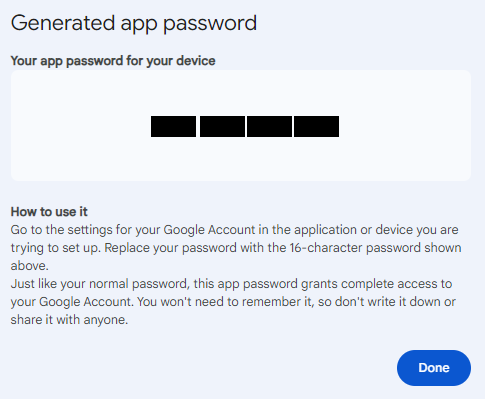Click the 'How to use it' heading
Screen dimensions: 485x399
click(x=49, y=212)
